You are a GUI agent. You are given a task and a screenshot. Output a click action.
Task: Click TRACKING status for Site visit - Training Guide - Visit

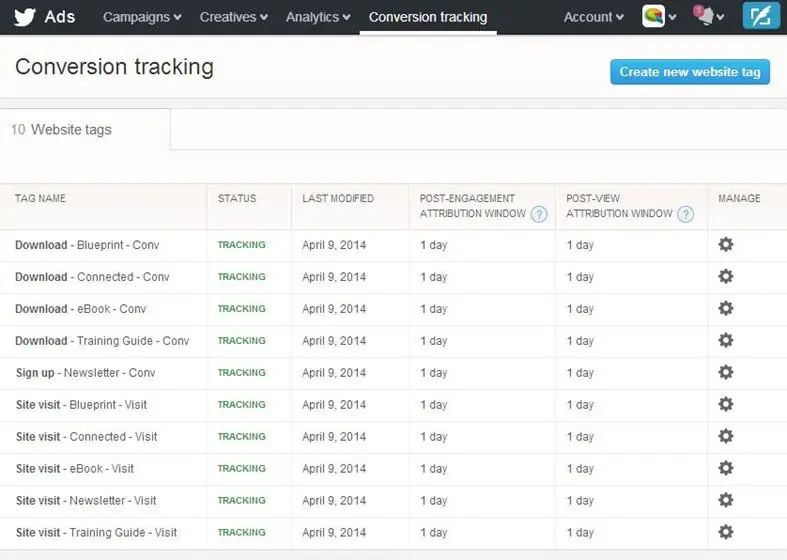tap(241, 532)
